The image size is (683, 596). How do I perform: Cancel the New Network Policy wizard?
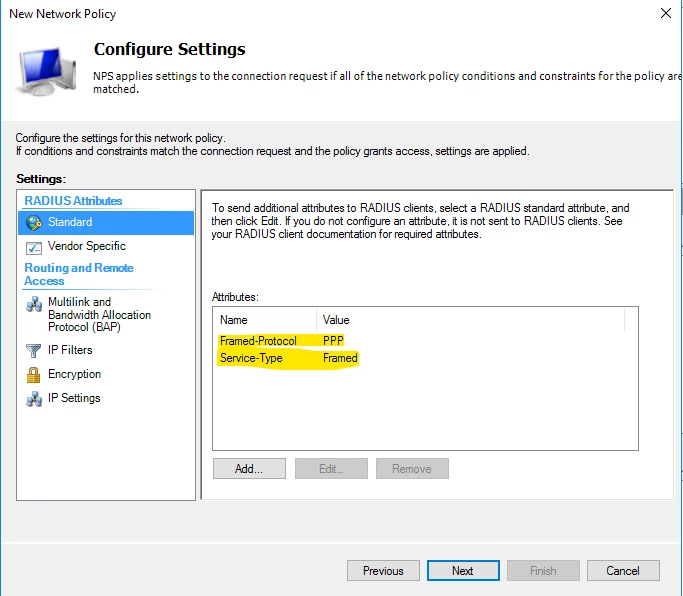623,571
